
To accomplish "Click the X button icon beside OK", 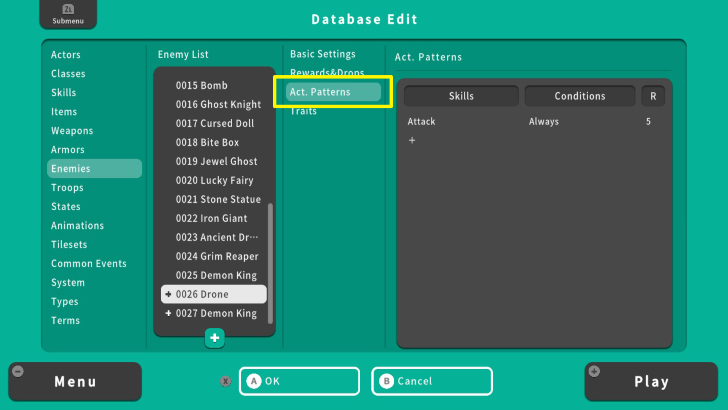I will click(x=226, y=381).
